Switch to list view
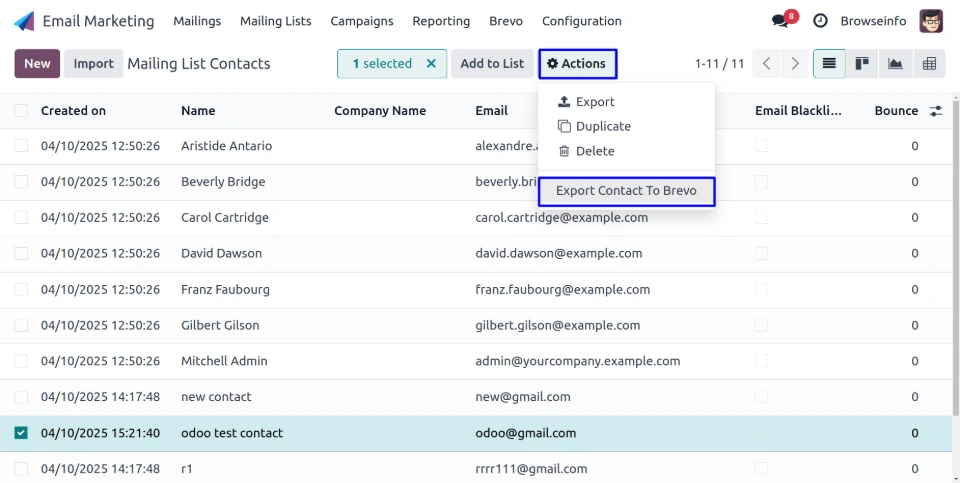This screenshot has width=960, height=483. click(x=828, y=64)
